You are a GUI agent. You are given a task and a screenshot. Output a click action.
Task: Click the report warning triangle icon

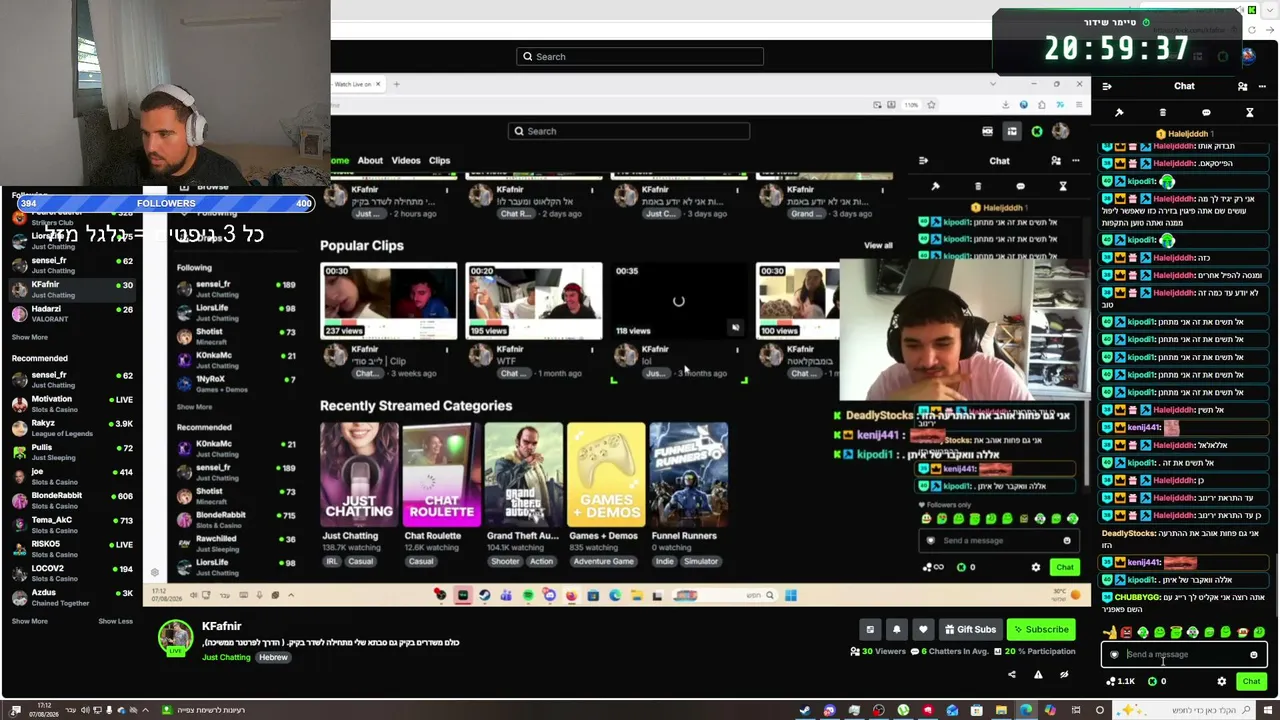pyautogui.click(x=1038, y=674)
